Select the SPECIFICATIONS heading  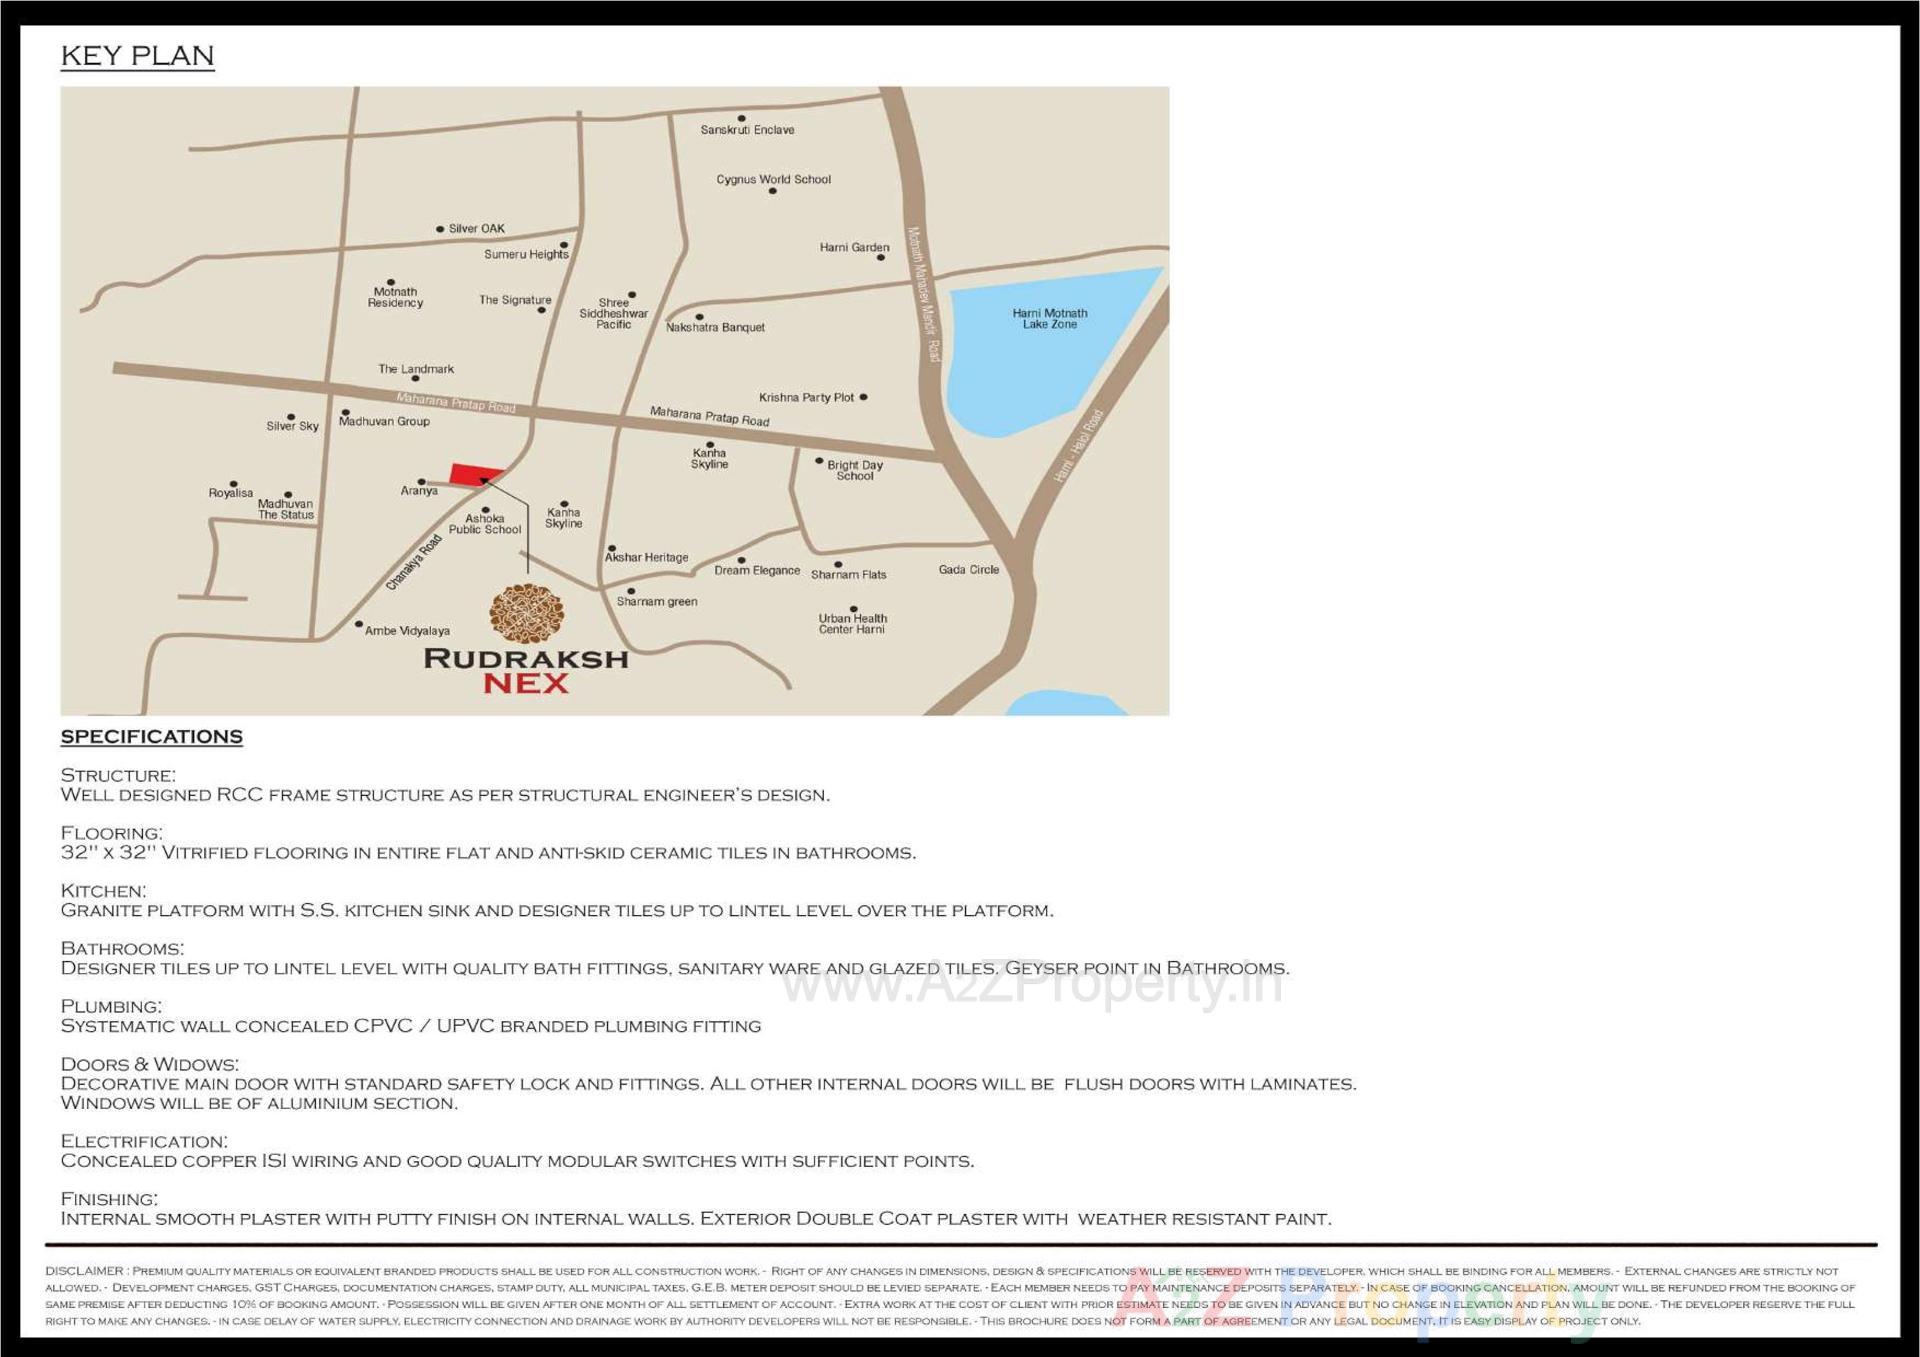(152, 737)
